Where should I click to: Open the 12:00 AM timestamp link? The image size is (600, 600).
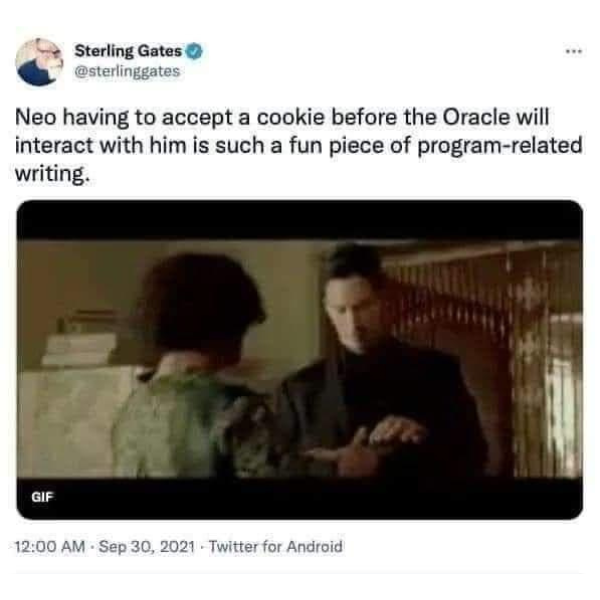[x=50, y=546]
